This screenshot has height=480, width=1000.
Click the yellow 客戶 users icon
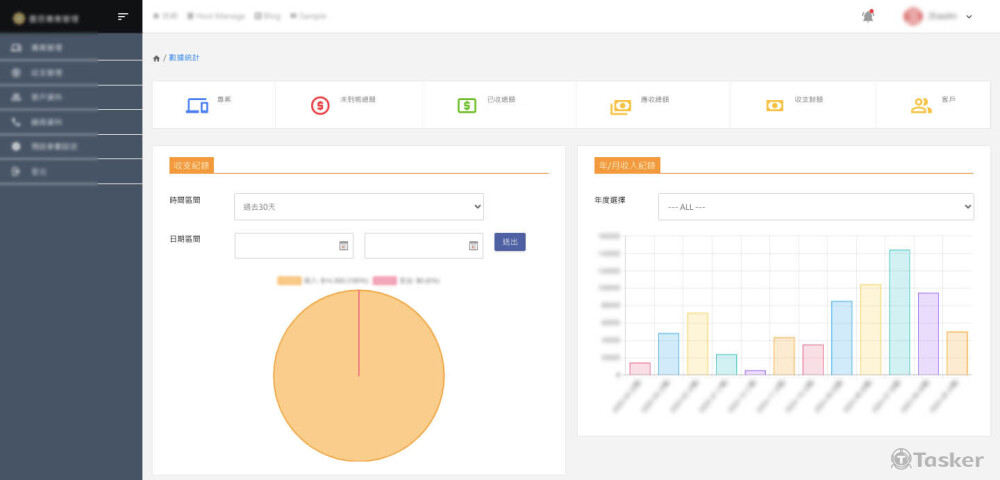tap(920, 105)
